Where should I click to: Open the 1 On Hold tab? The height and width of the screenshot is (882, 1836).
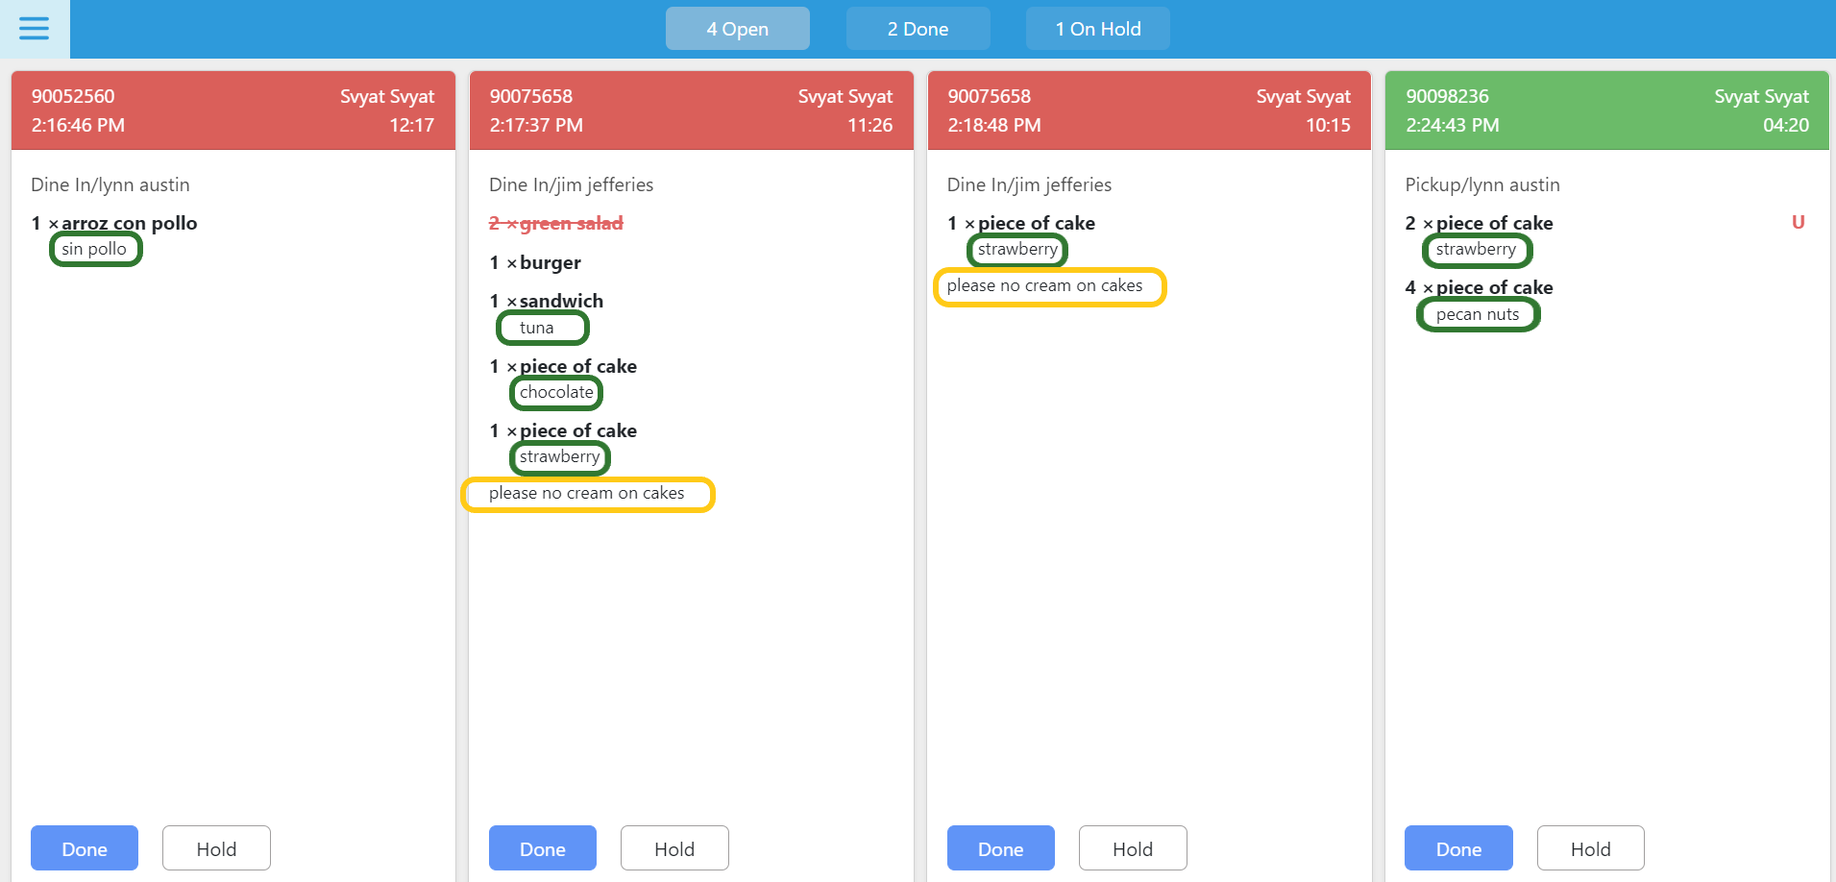pos(1097,29)
